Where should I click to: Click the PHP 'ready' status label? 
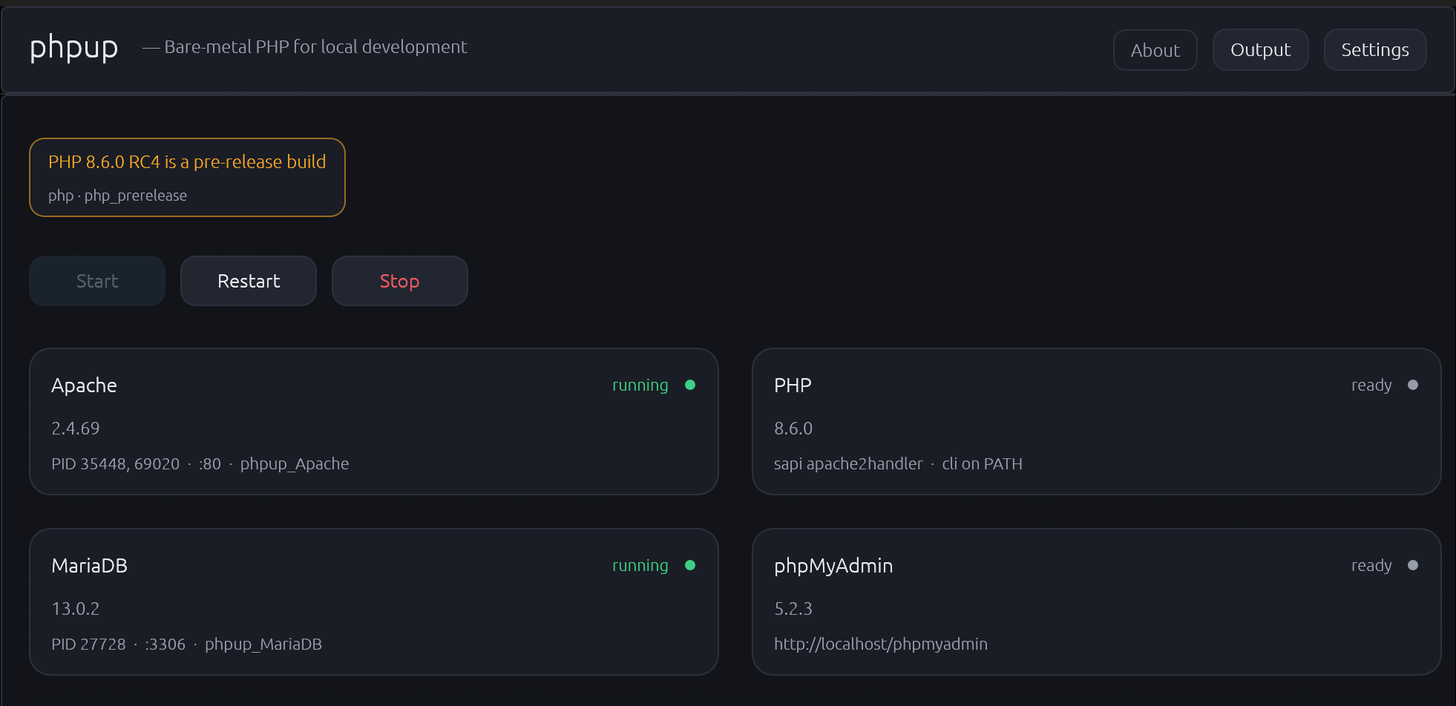pyautogui.click(x=1371, y=386)
